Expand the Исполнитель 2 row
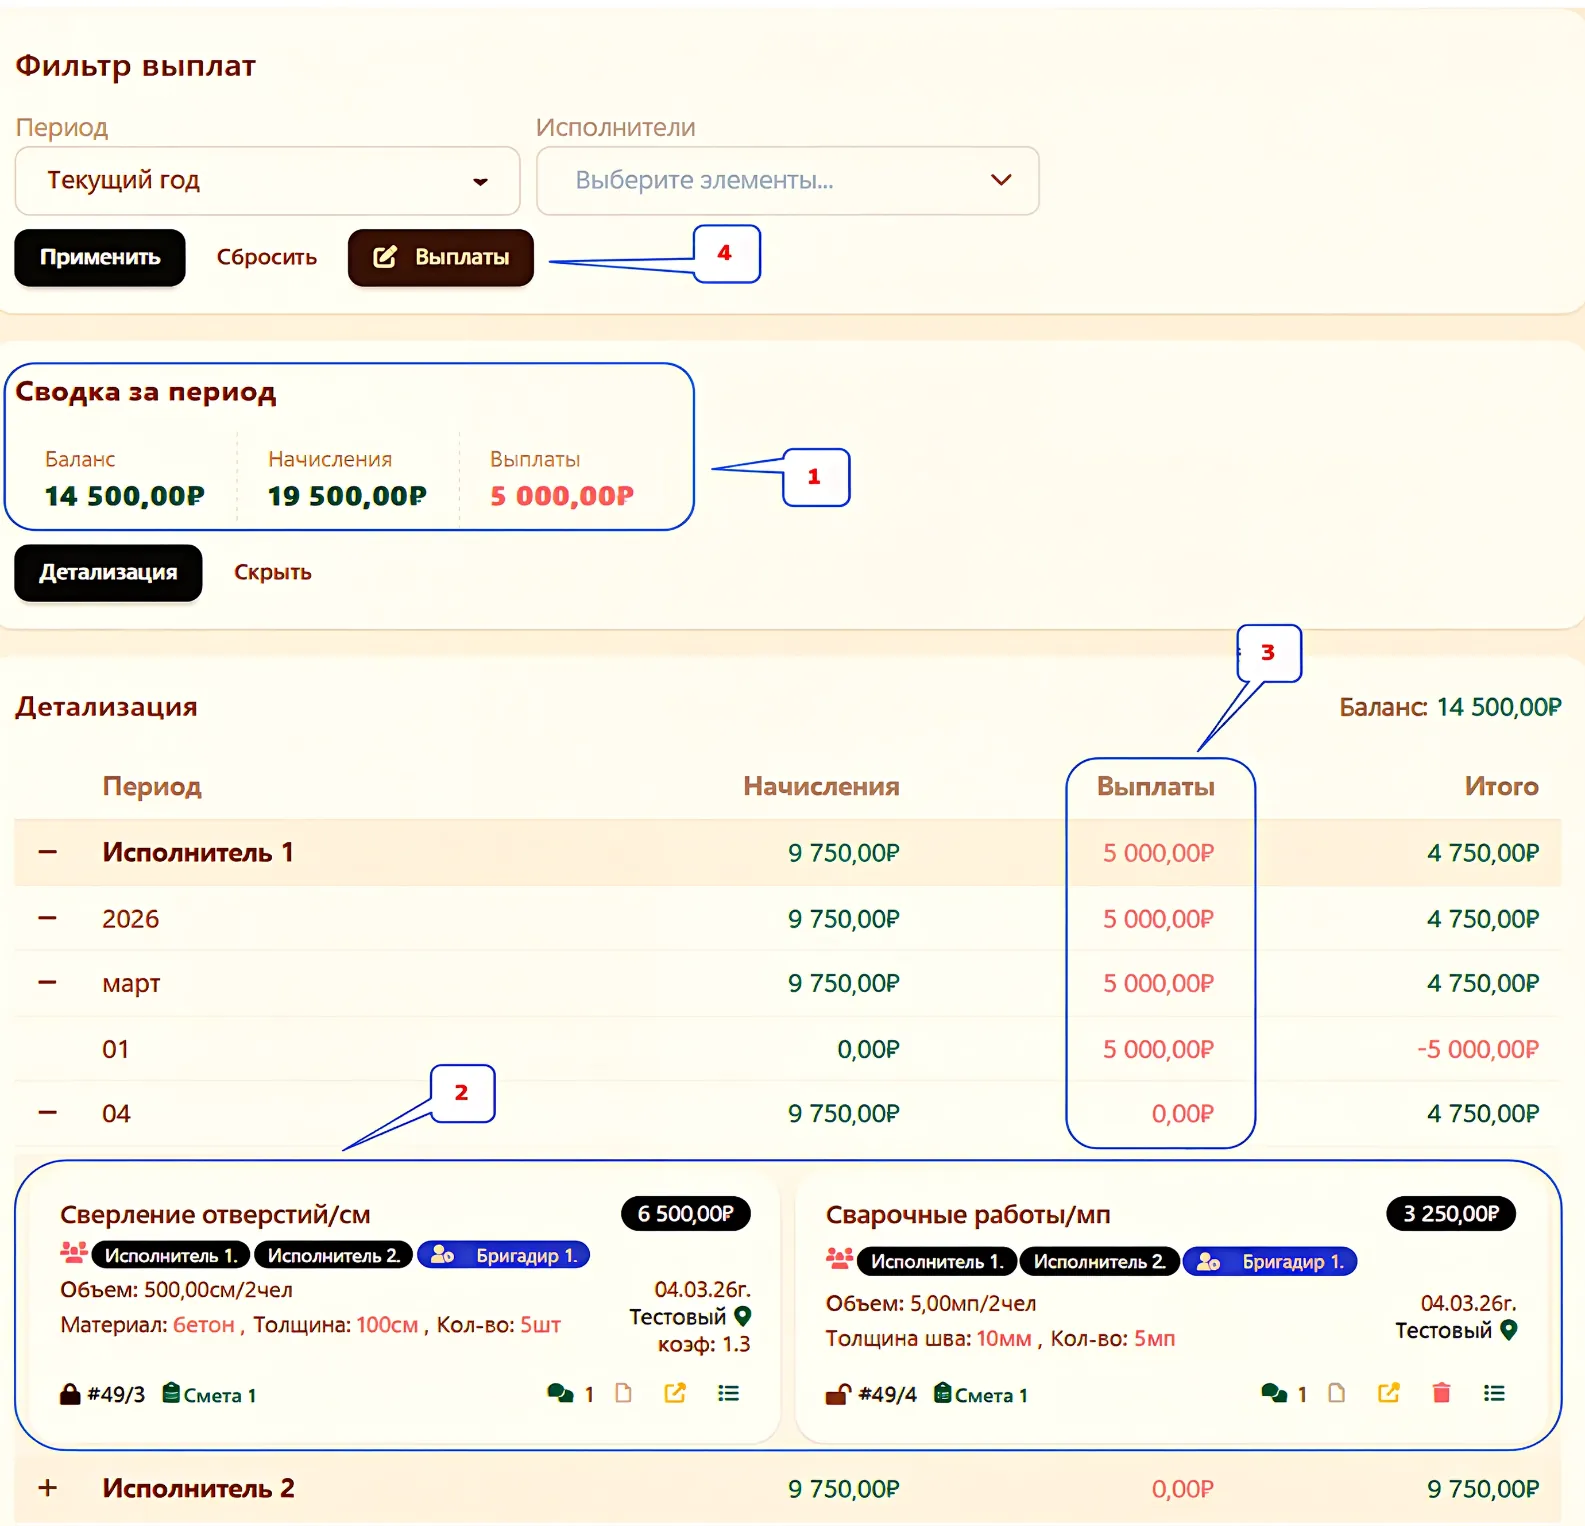Viewport: 1585px width, 1526px height. [x=47, y=1488]
